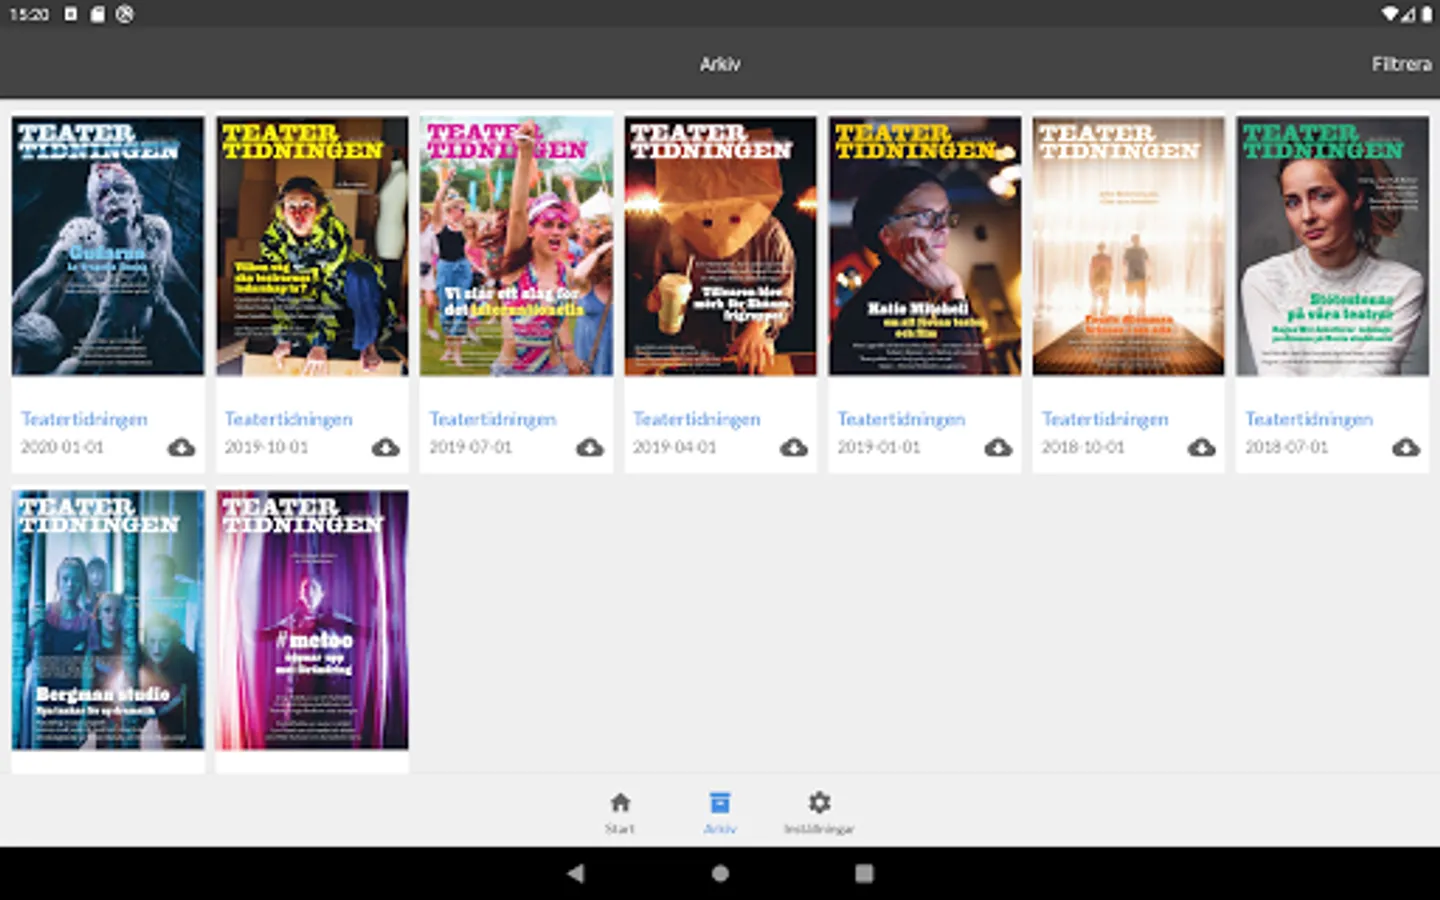Tap the status bar clock showing 15:20

[29, 14]
